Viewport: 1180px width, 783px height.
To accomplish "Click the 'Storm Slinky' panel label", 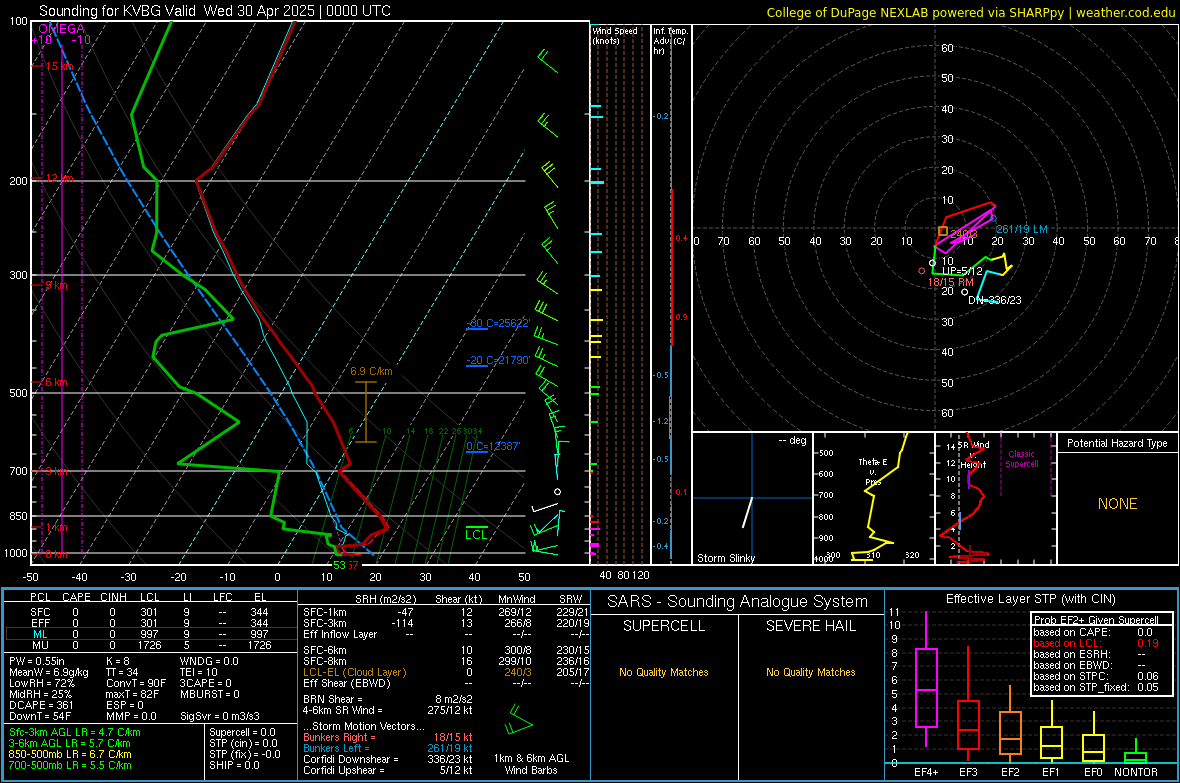I will (725, 558).
